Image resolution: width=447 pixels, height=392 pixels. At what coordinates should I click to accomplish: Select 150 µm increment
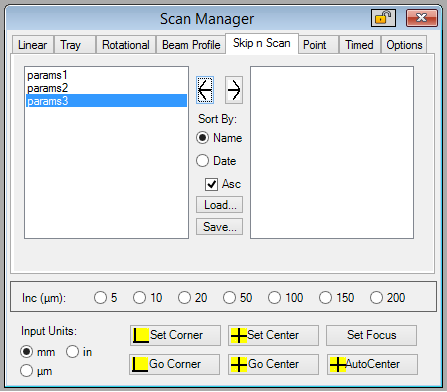336,297
